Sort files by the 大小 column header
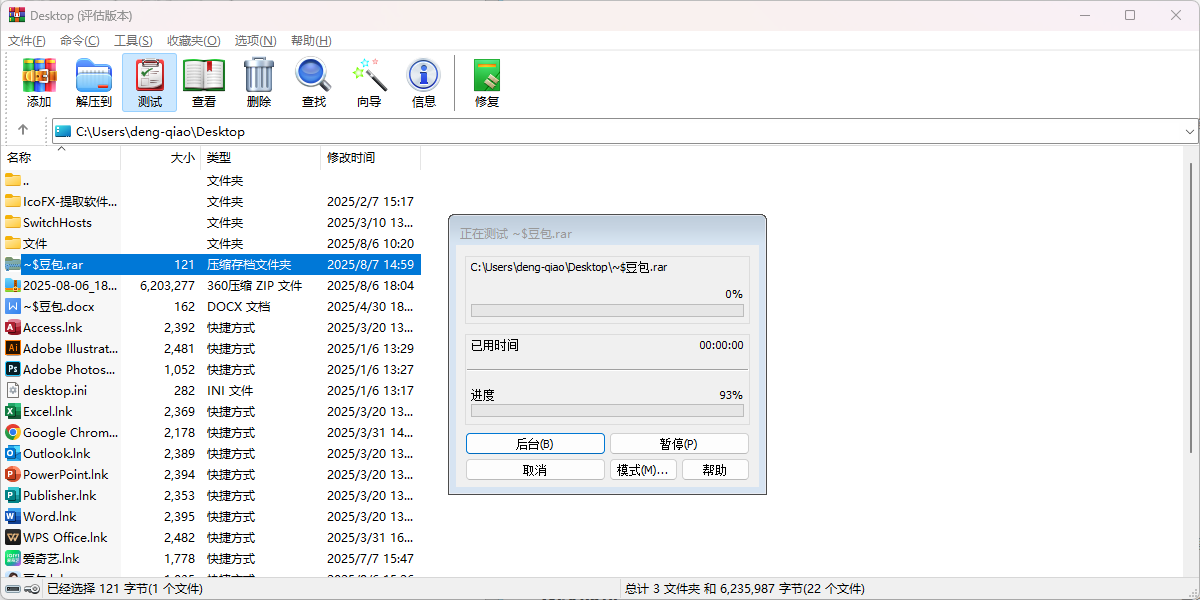The image size is (1200, 600). click(x=183, y=157)
